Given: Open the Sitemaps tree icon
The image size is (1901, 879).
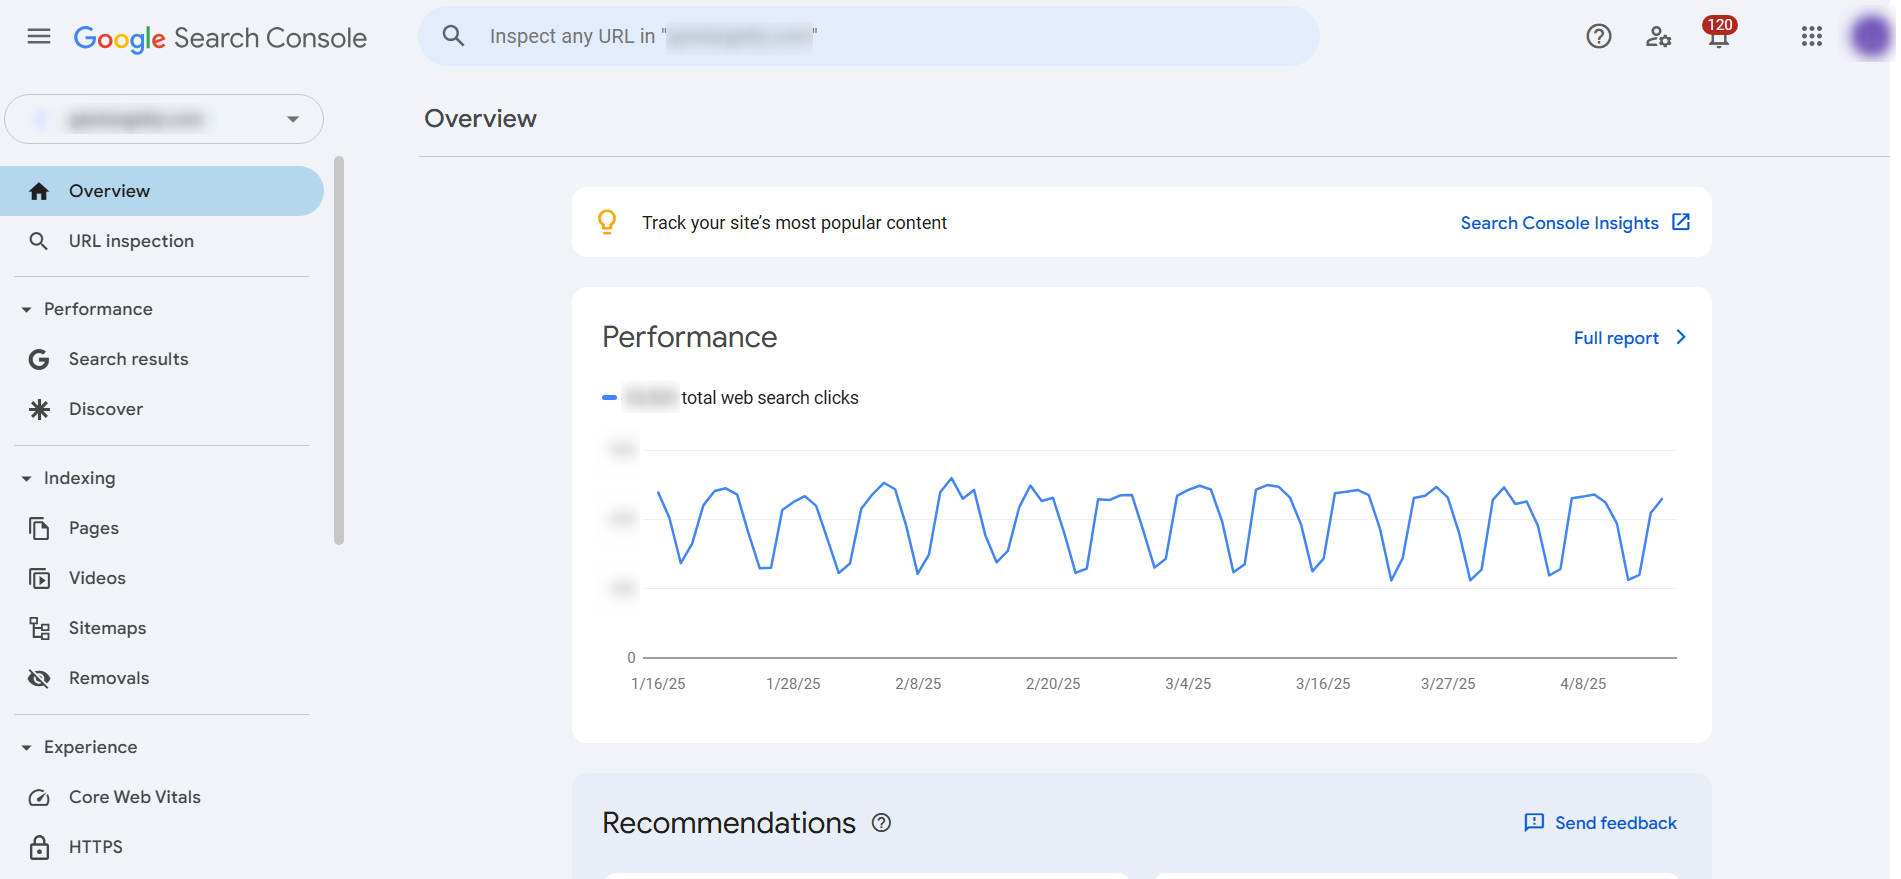Looking at the screenshot, I should 39,628.
